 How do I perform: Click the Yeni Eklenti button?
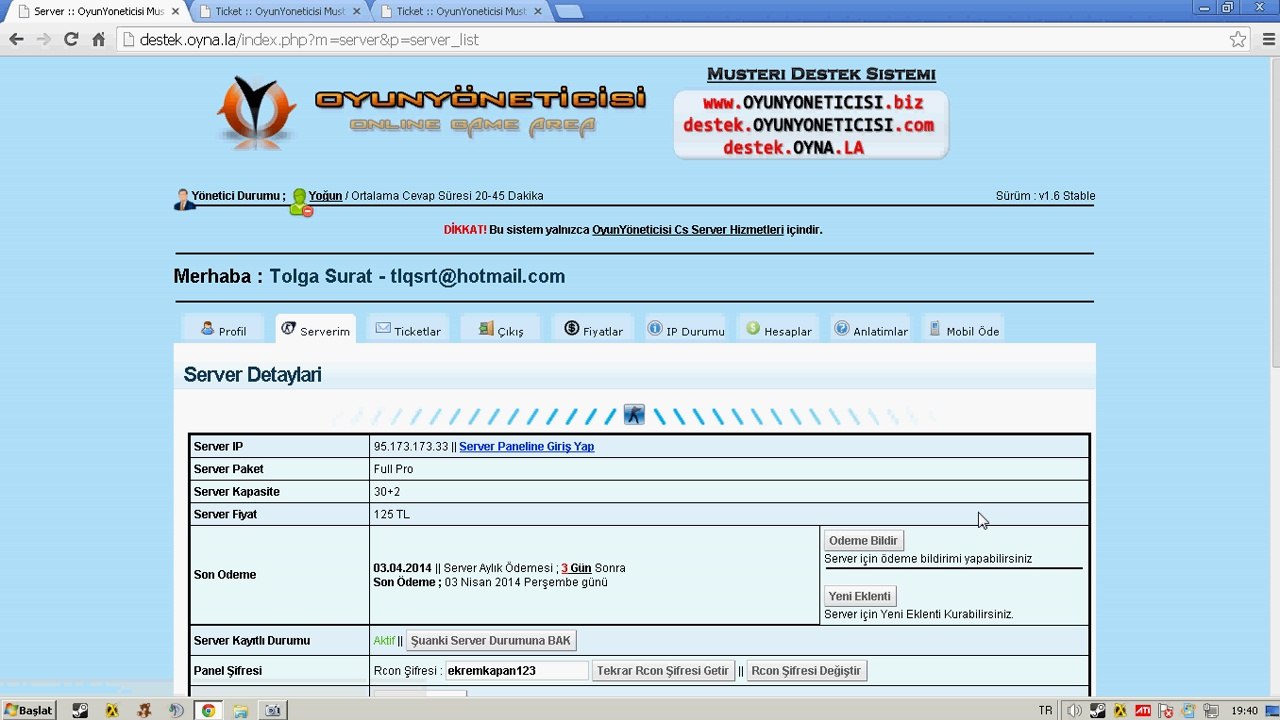coord(859,596)
